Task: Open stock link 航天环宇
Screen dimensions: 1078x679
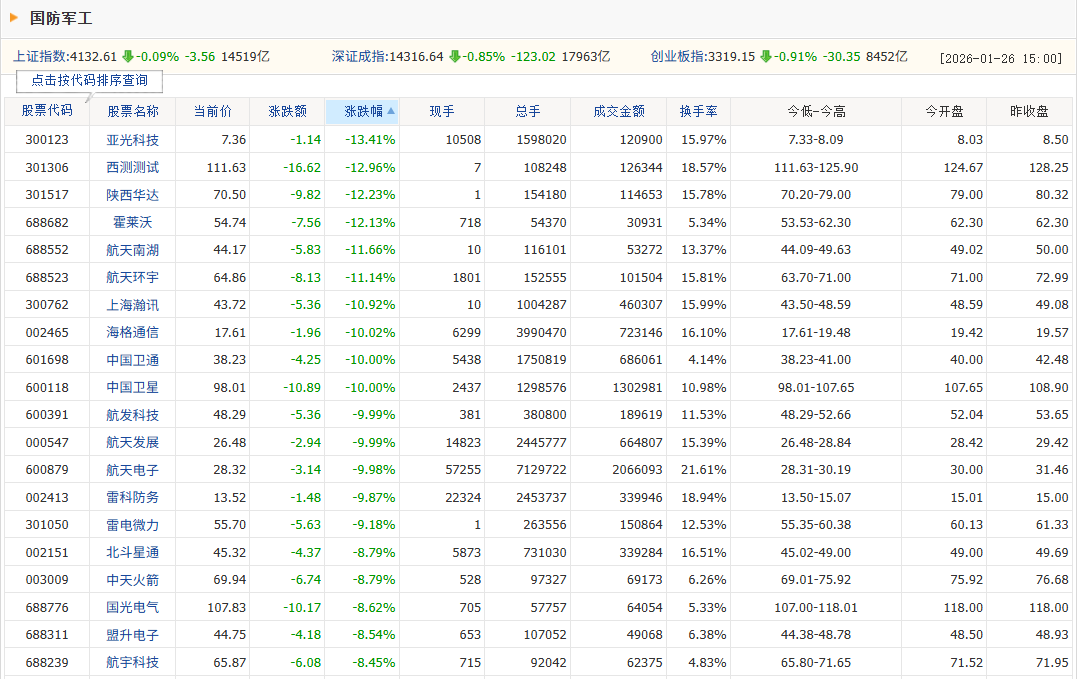Action: click(x=133, y=277)
